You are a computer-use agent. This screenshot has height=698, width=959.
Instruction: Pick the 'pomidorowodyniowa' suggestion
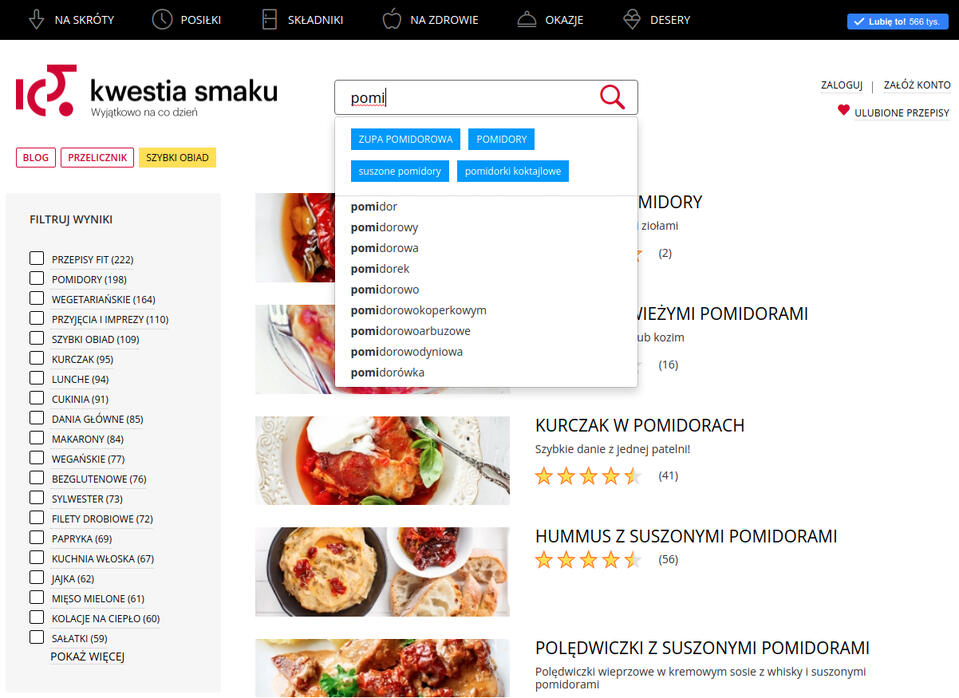click(x=486, y=352)
